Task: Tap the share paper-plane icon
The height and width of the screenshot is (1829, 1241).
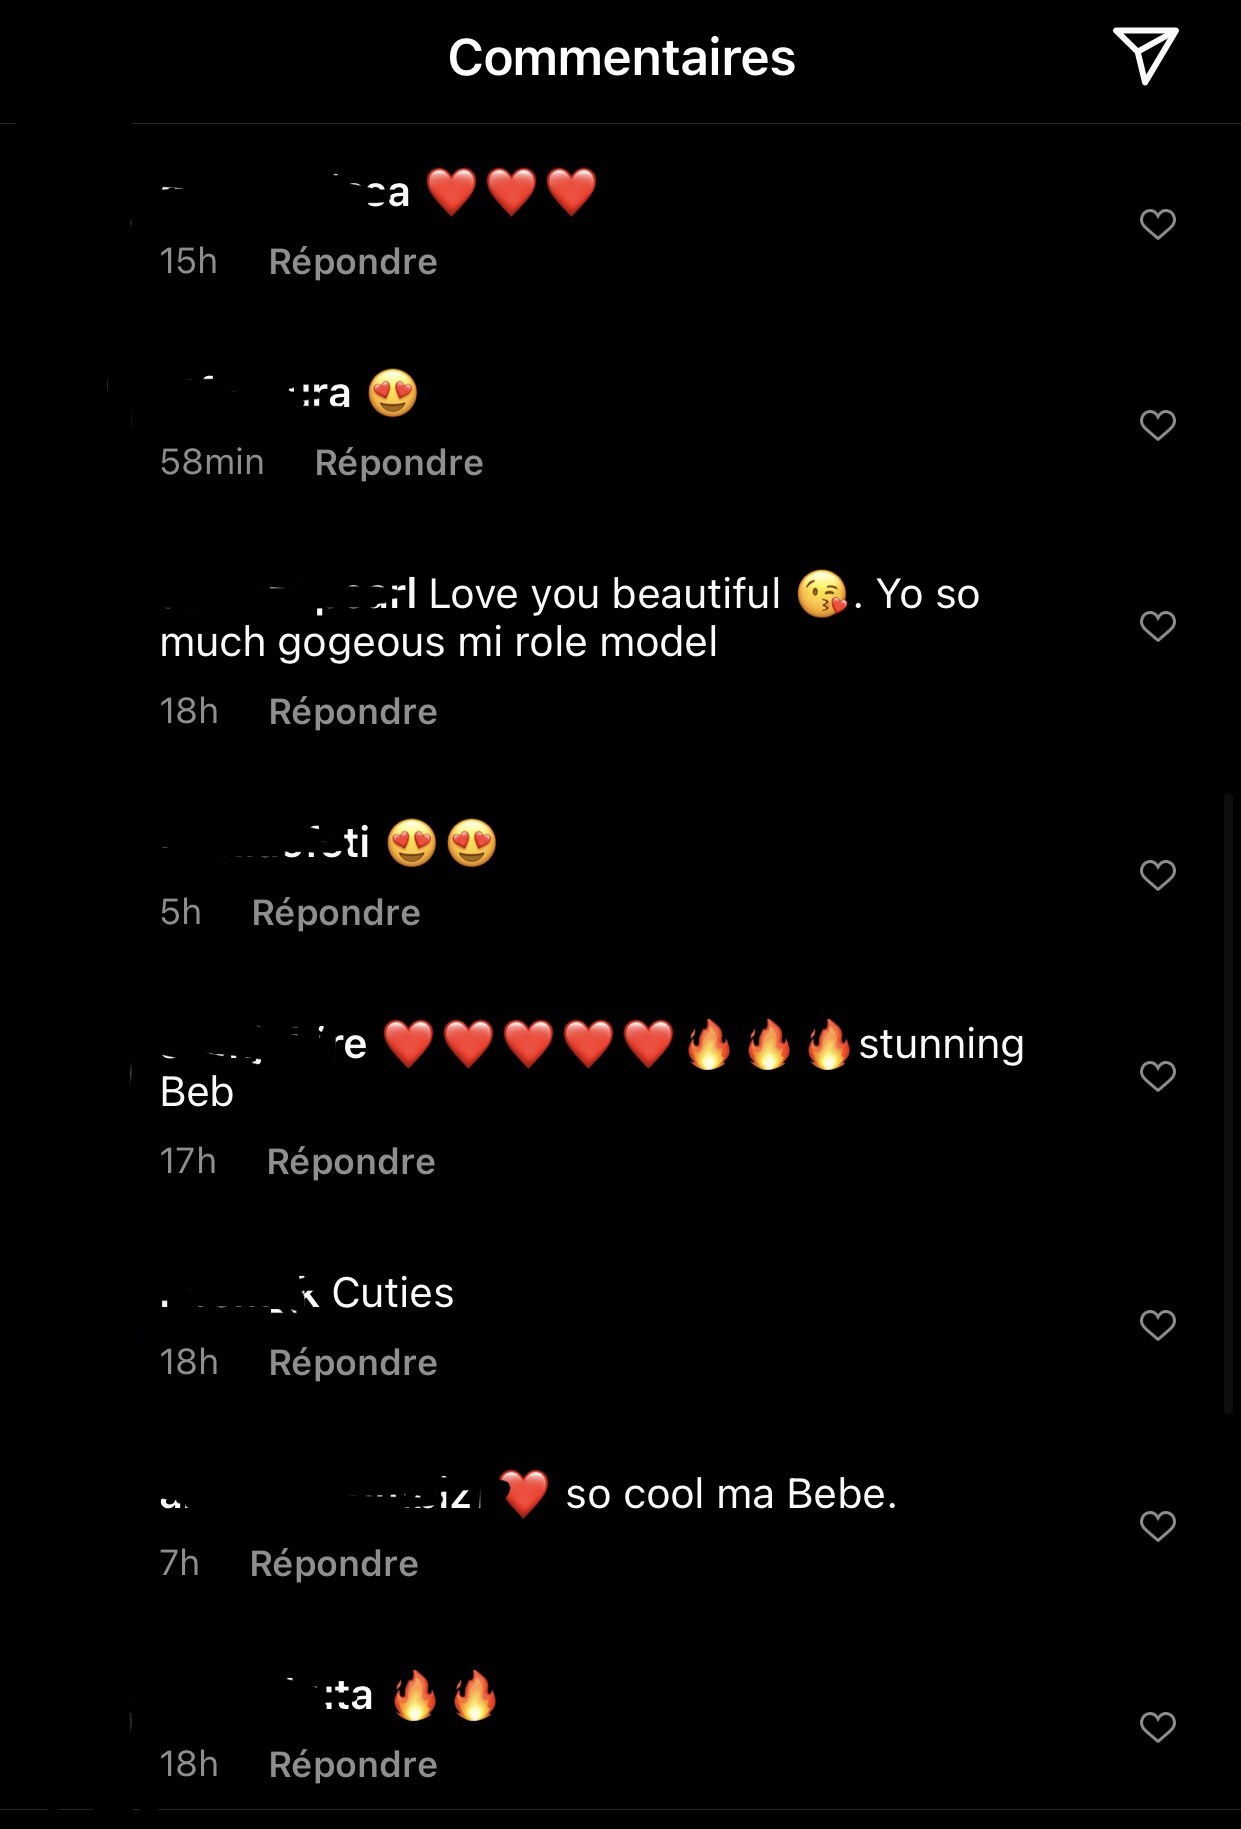Action: click(1145, 56)
